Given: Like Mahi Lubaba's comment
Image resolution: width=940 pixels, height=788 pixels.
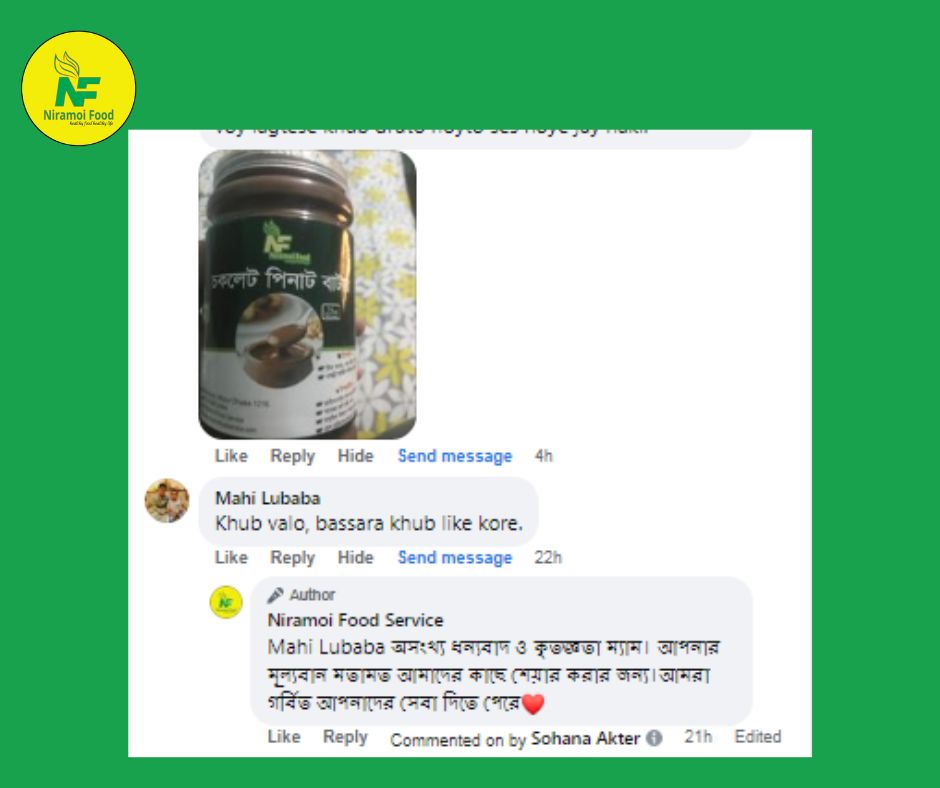Looking at the screenshot, I should (231, 557).
